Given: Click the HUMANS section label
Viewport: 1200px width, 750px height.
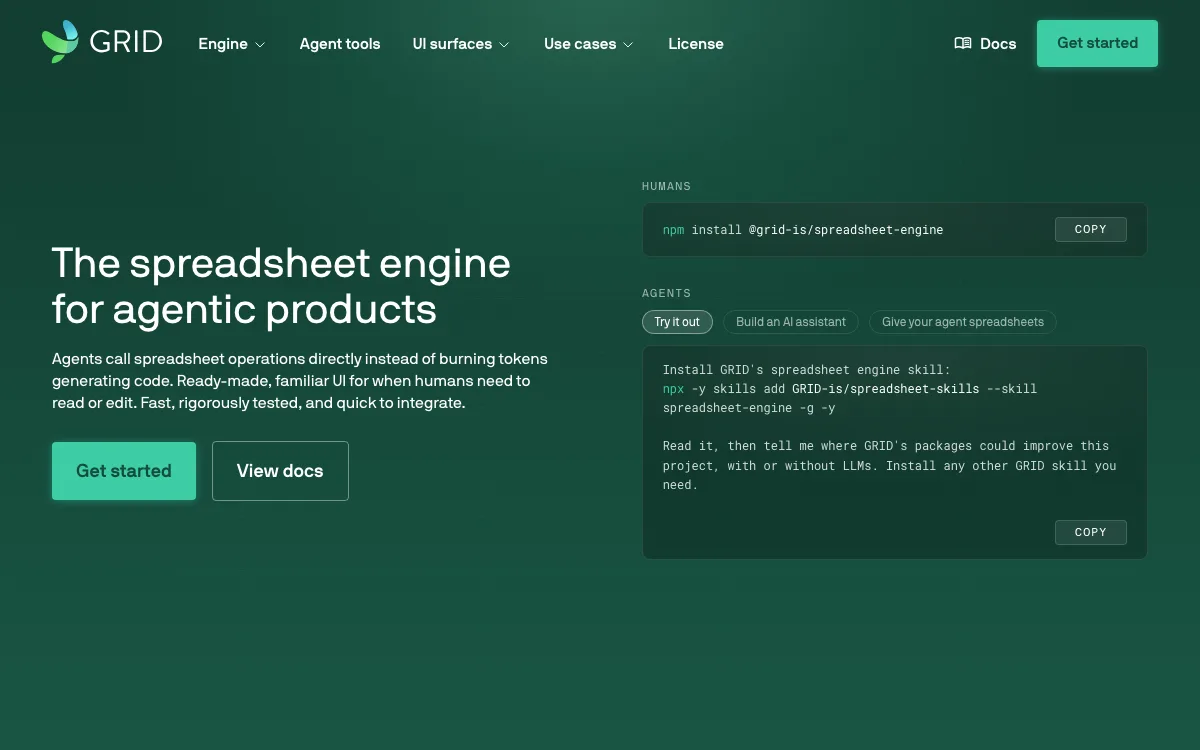Looking at the screenshot, I should (666, 186).
